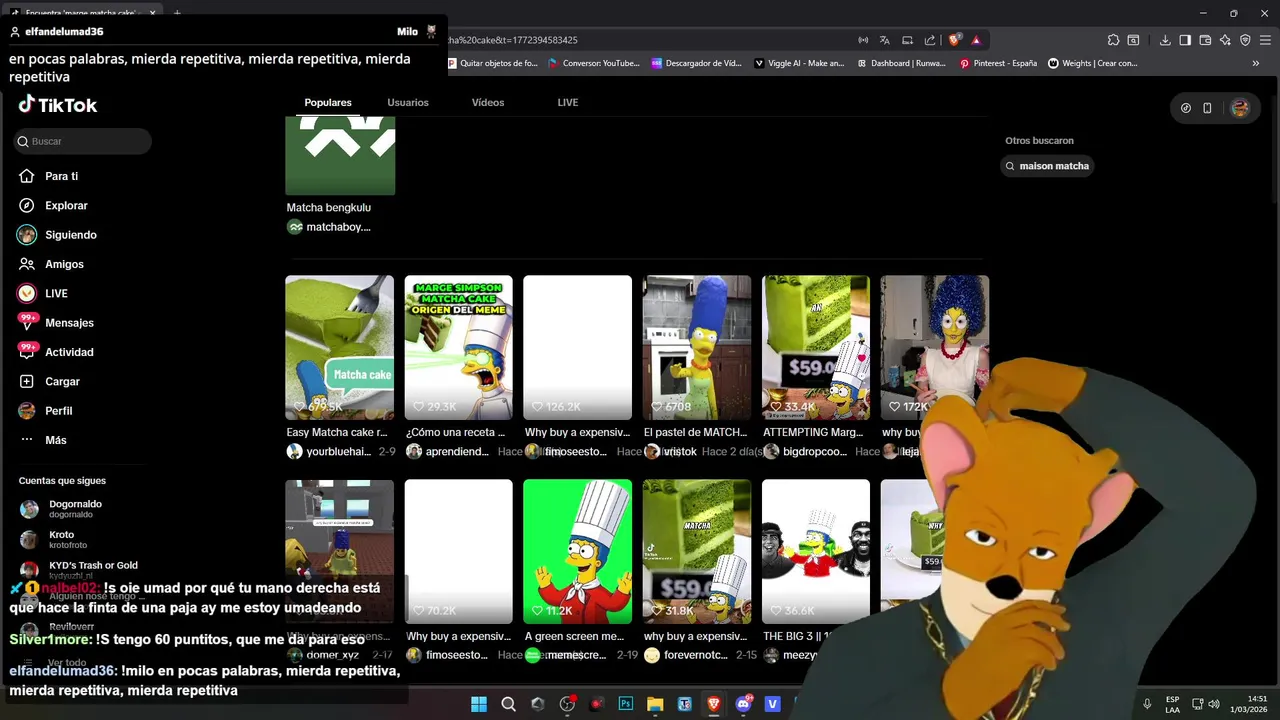Screen dimensions: 1280x720
Task: Open the bigdropcoo author profile
Action: tap(806, 452)
